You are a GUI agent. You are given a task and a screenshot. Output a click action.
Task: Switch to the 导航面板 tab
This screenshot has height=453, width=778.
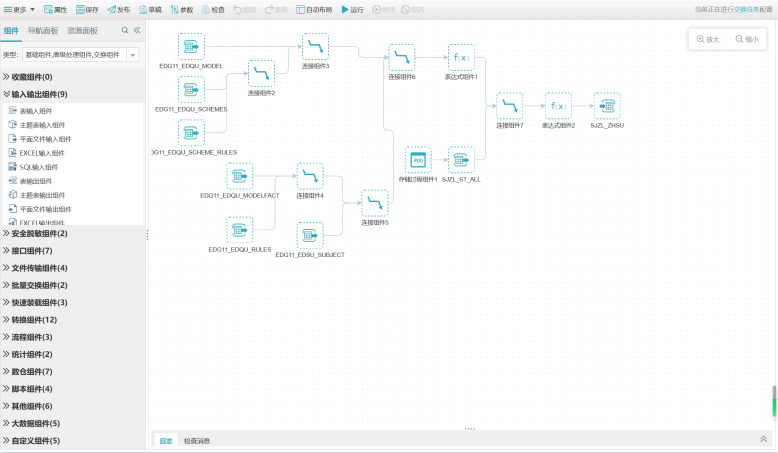[43, 31]
